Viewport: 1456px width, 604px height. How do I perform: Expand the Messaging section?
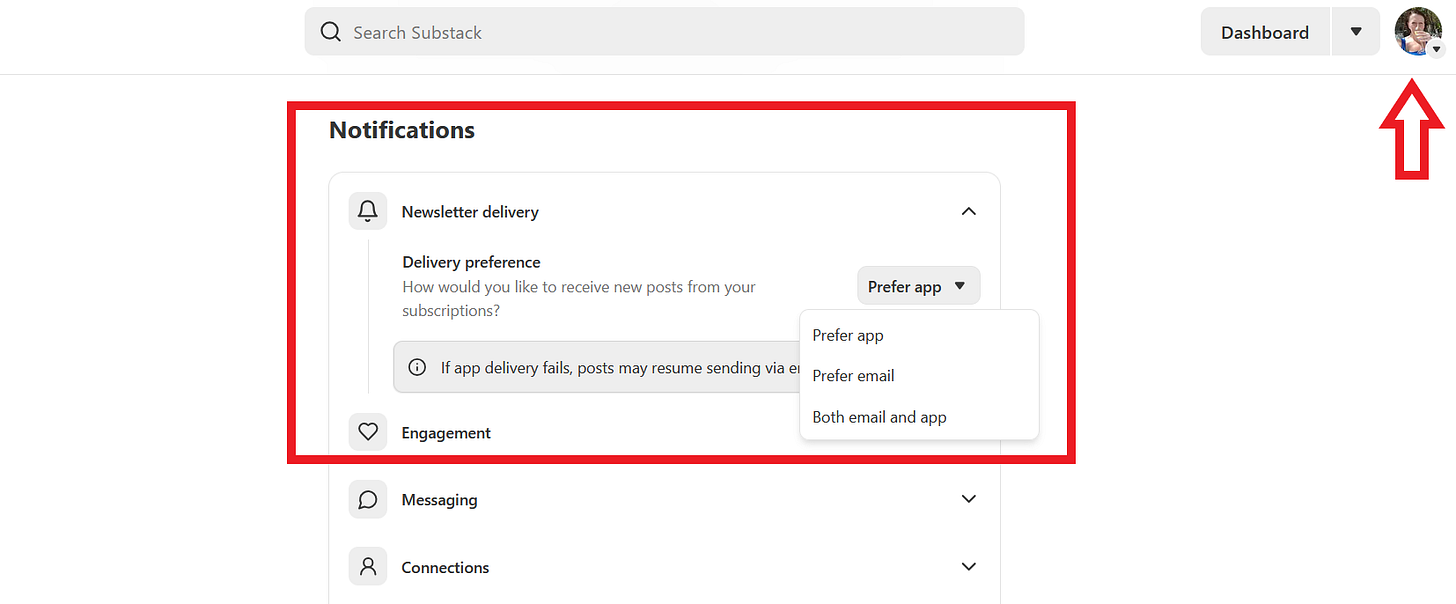coord(968,498)
